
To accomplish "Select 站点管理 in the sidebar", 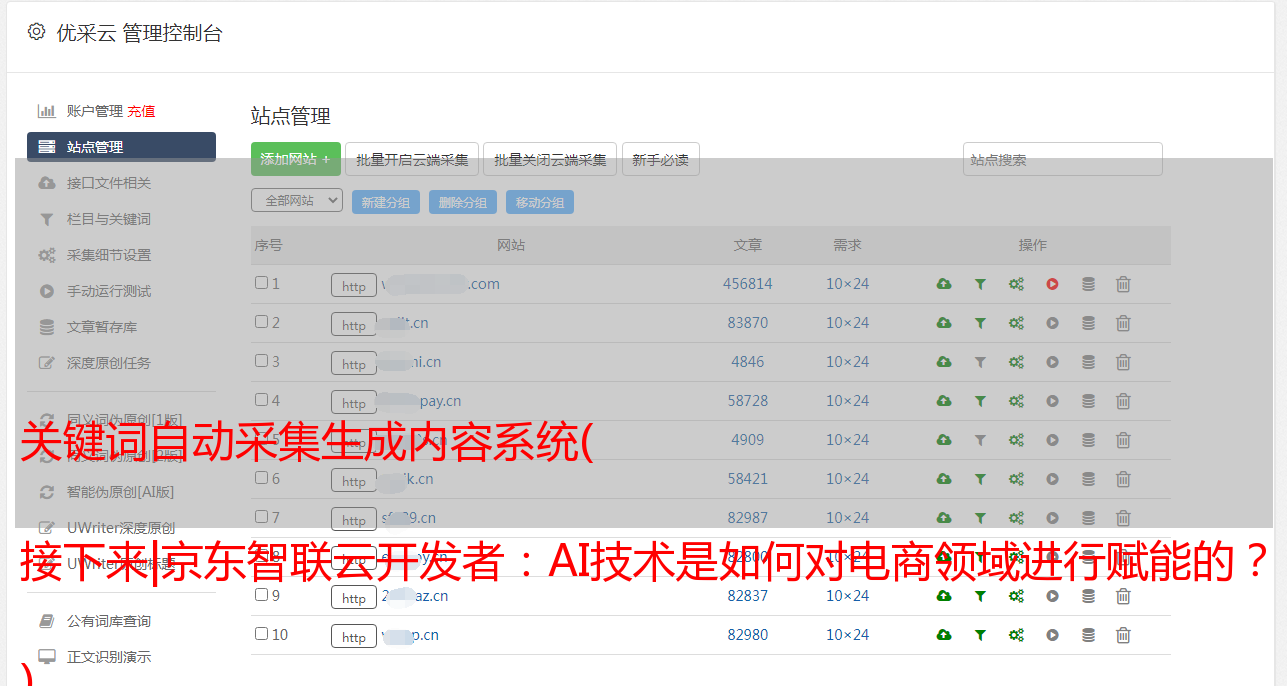I will point(121,147).
